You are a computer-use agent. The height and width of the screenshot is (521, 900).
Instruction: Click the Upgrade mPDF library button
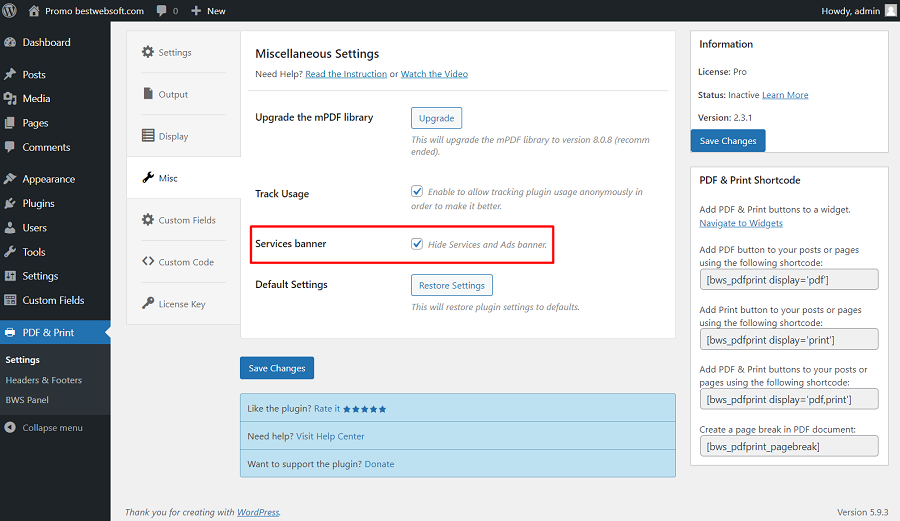(436, 118)
